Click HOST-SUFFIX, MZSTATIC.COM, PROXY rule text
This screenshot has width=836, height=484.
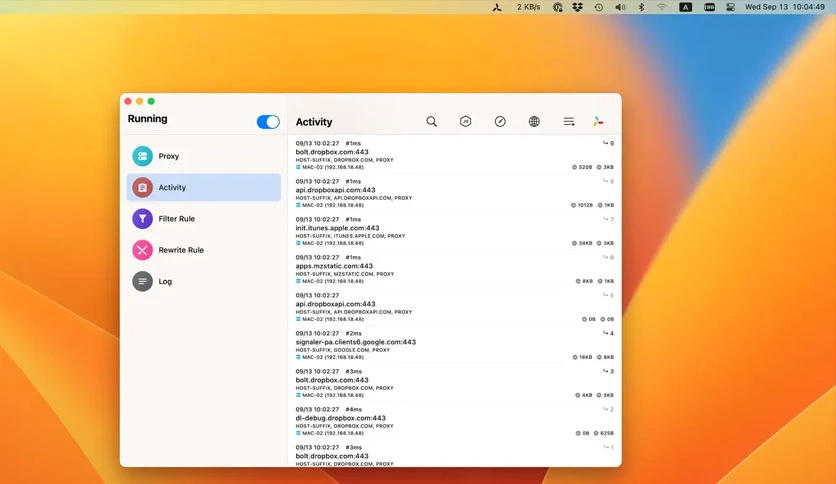(x=345, y=274)
